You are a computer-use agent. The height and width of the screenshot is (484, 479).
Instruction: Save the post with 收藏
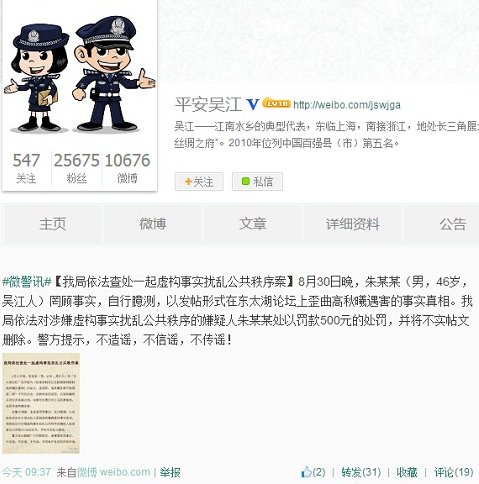407,472
